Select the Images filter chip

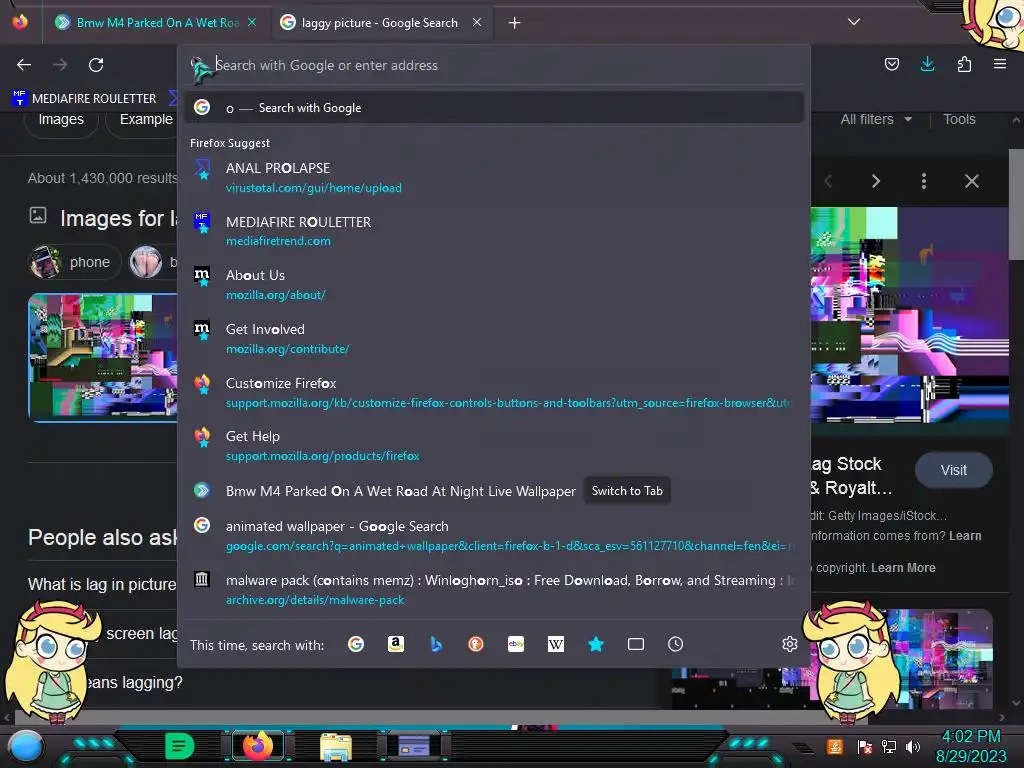point(61,120)
